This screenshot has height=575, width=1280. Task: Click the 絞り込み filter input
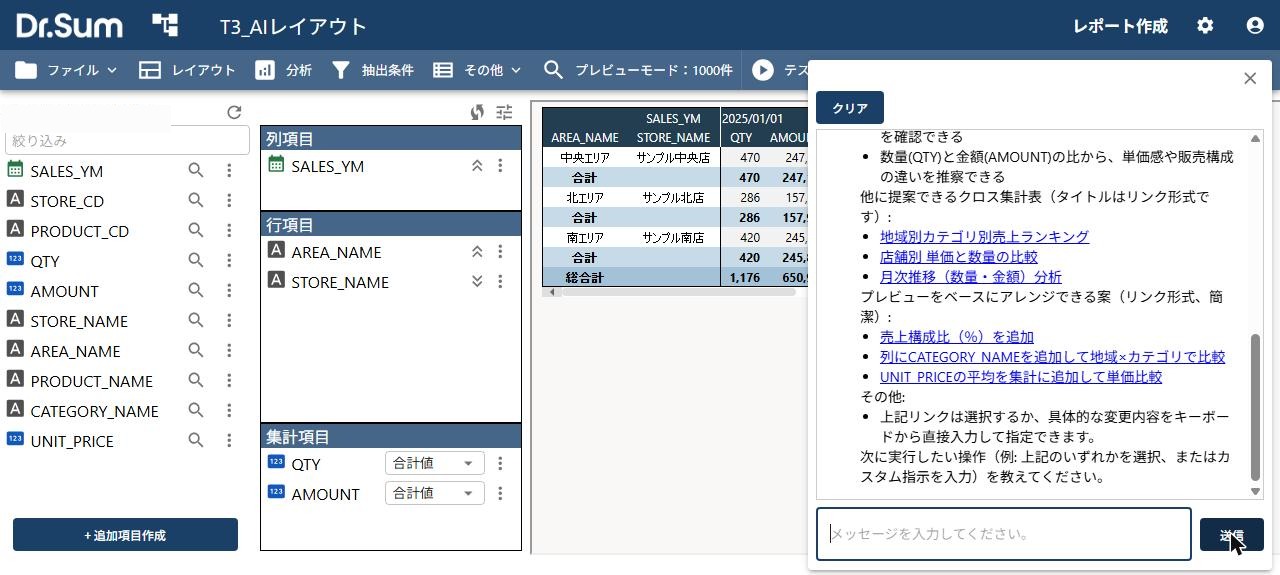tap(127, 141)
